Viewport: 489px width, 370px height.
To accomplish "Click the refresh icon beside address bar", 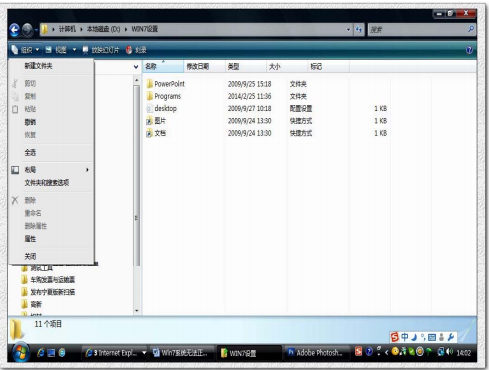I will (x=359, y=29).
